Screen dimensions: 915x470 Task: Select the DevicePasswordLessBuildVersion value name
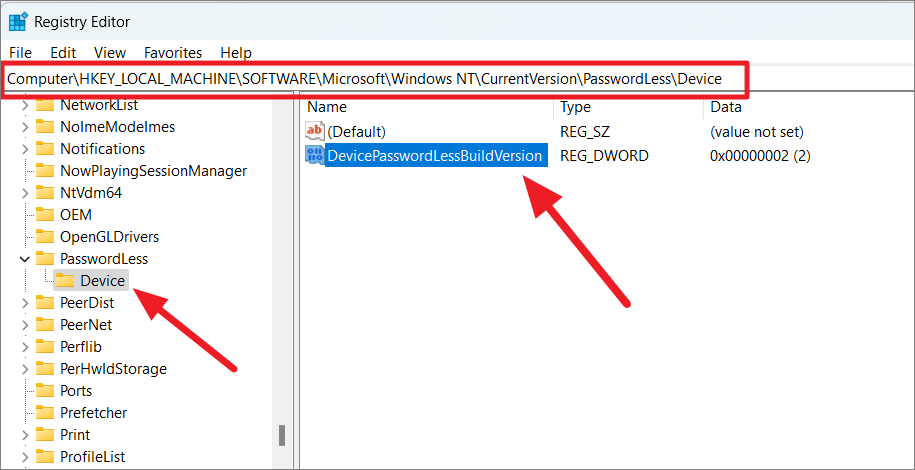coord(435,156)
